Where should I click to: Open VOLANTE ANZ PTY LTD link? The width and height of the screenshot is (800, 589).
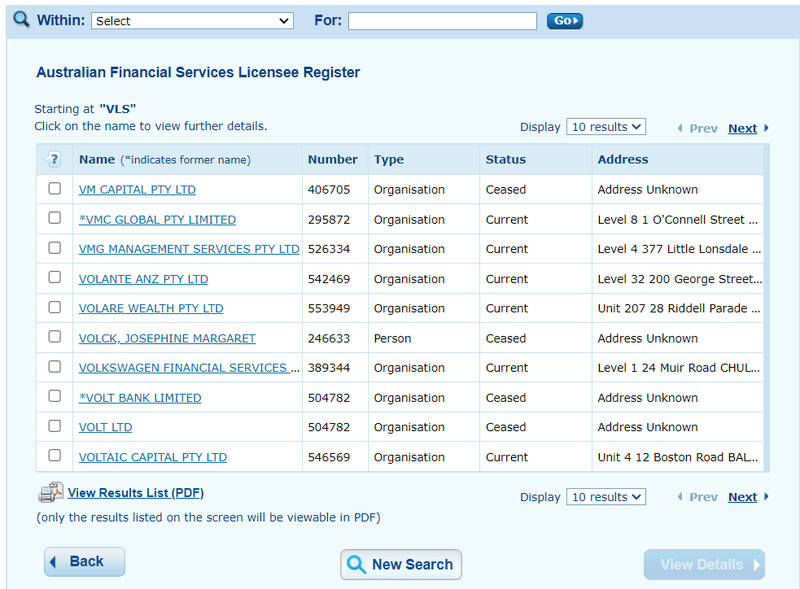pos(143,279)
